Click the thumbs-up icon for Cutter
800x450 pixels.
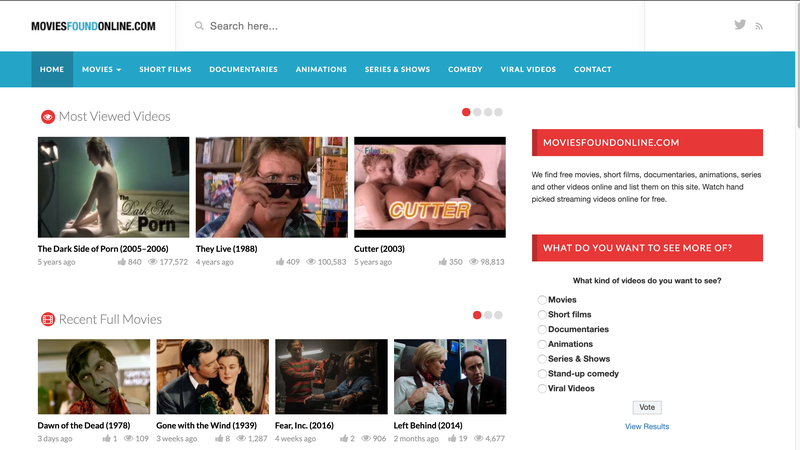pyautogui.click(x=442, y=262)
